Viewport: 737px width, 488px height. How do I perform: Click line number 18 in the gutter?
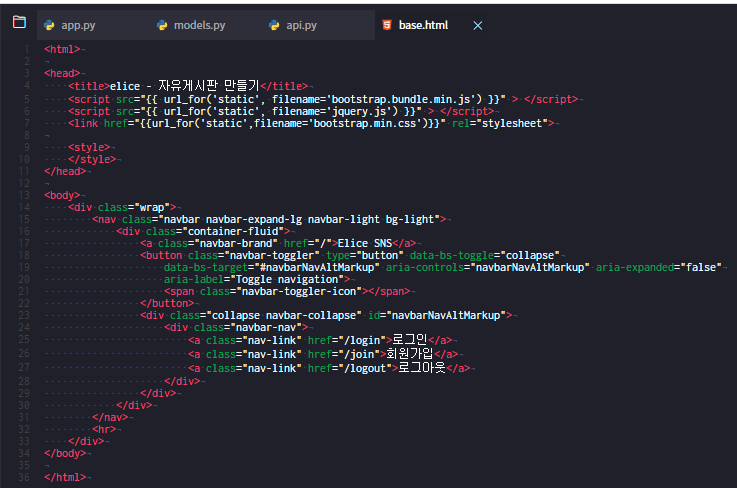(x=24, y=255)
